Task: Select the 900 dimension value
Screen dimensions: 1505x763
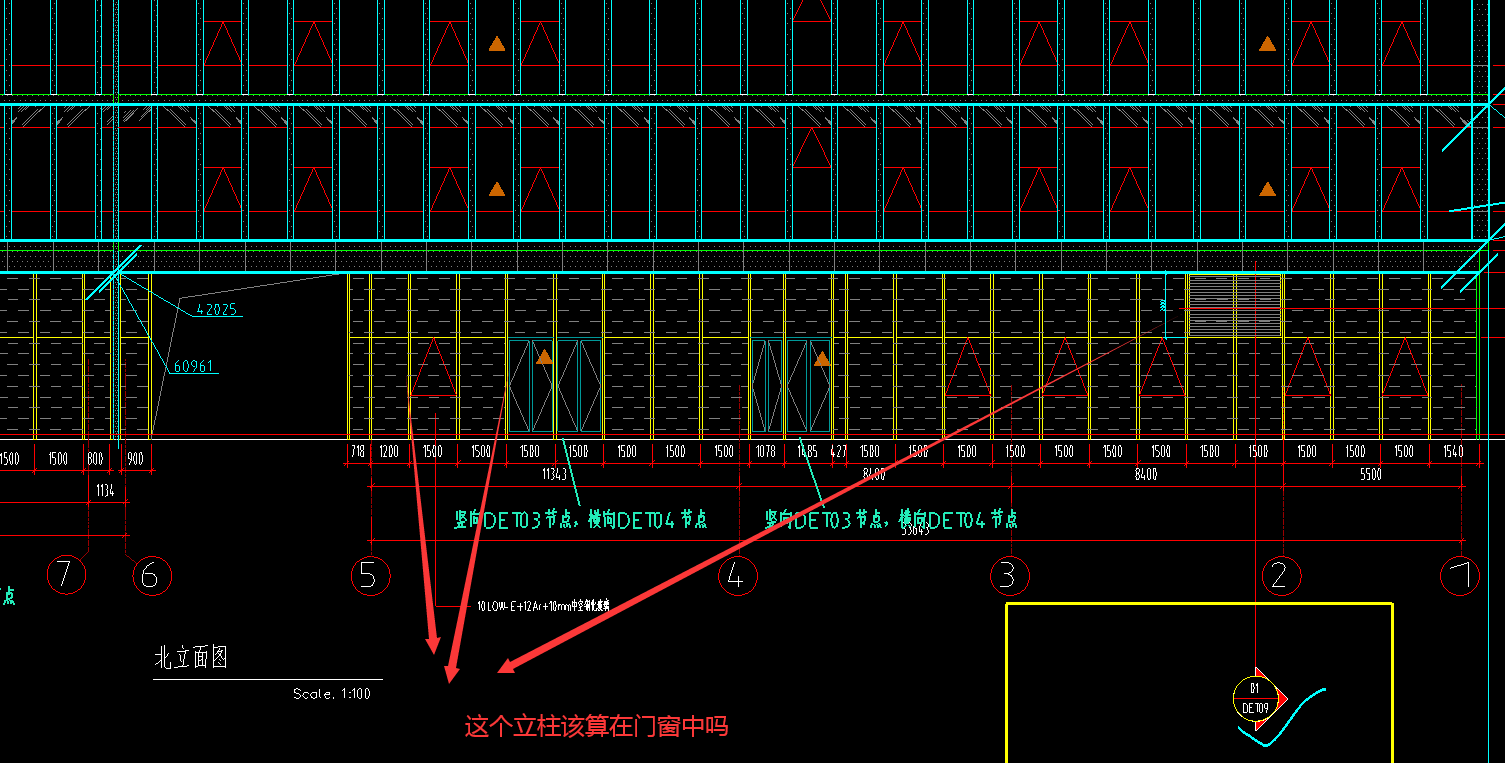Action: coord(136,459)
